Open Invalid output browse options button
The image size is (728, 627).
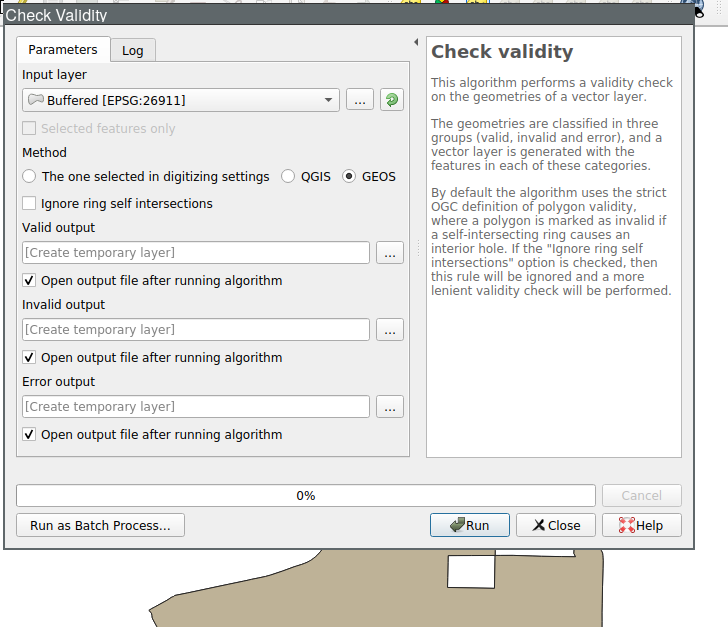390,330
